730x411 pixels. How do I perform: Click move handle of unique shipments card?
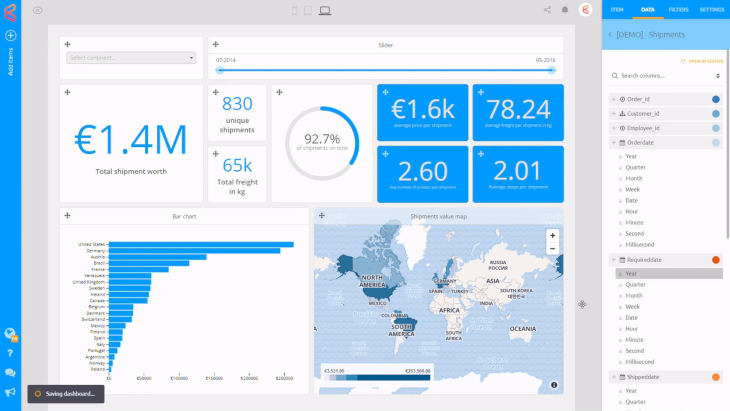click(216, 92)
